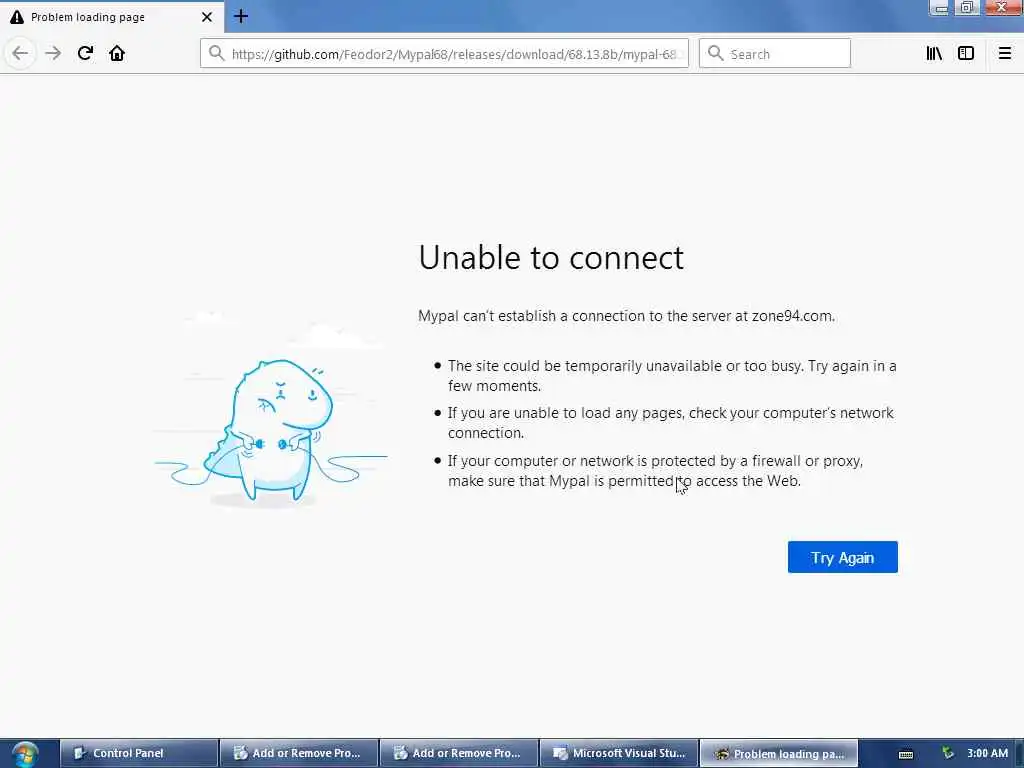This screenshot has height=768, width=1024.
Task: Select Problem loading page taskbar button
Action: 778,753
